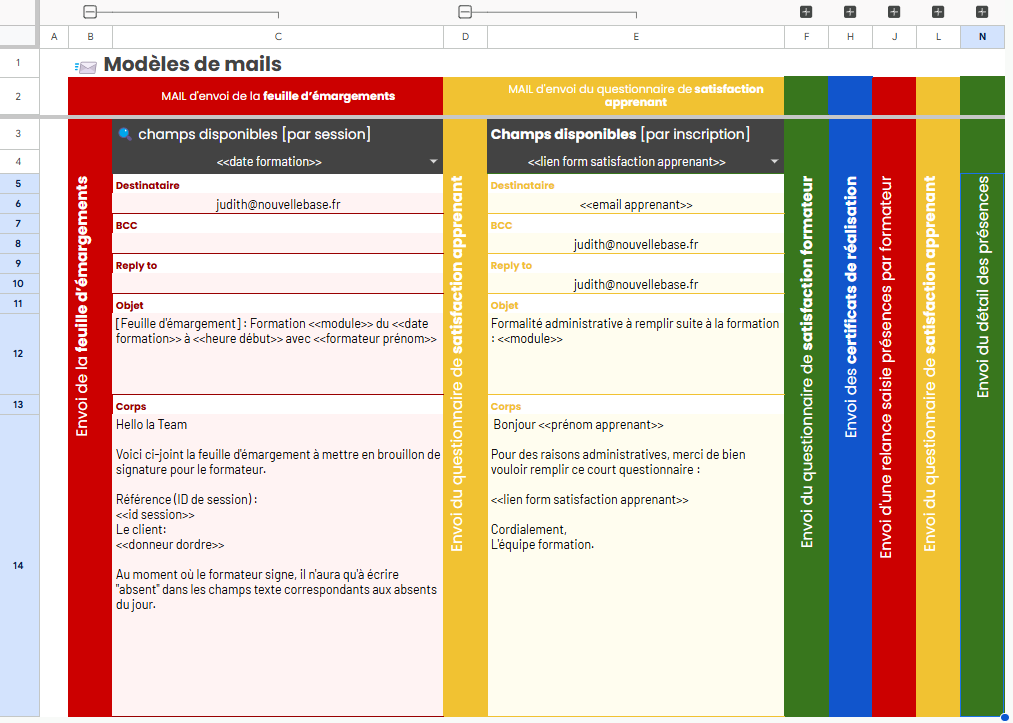Image resolution: width=1013 pixels, height=723 pixels.
Task: Select column A header
Action: 54,37
